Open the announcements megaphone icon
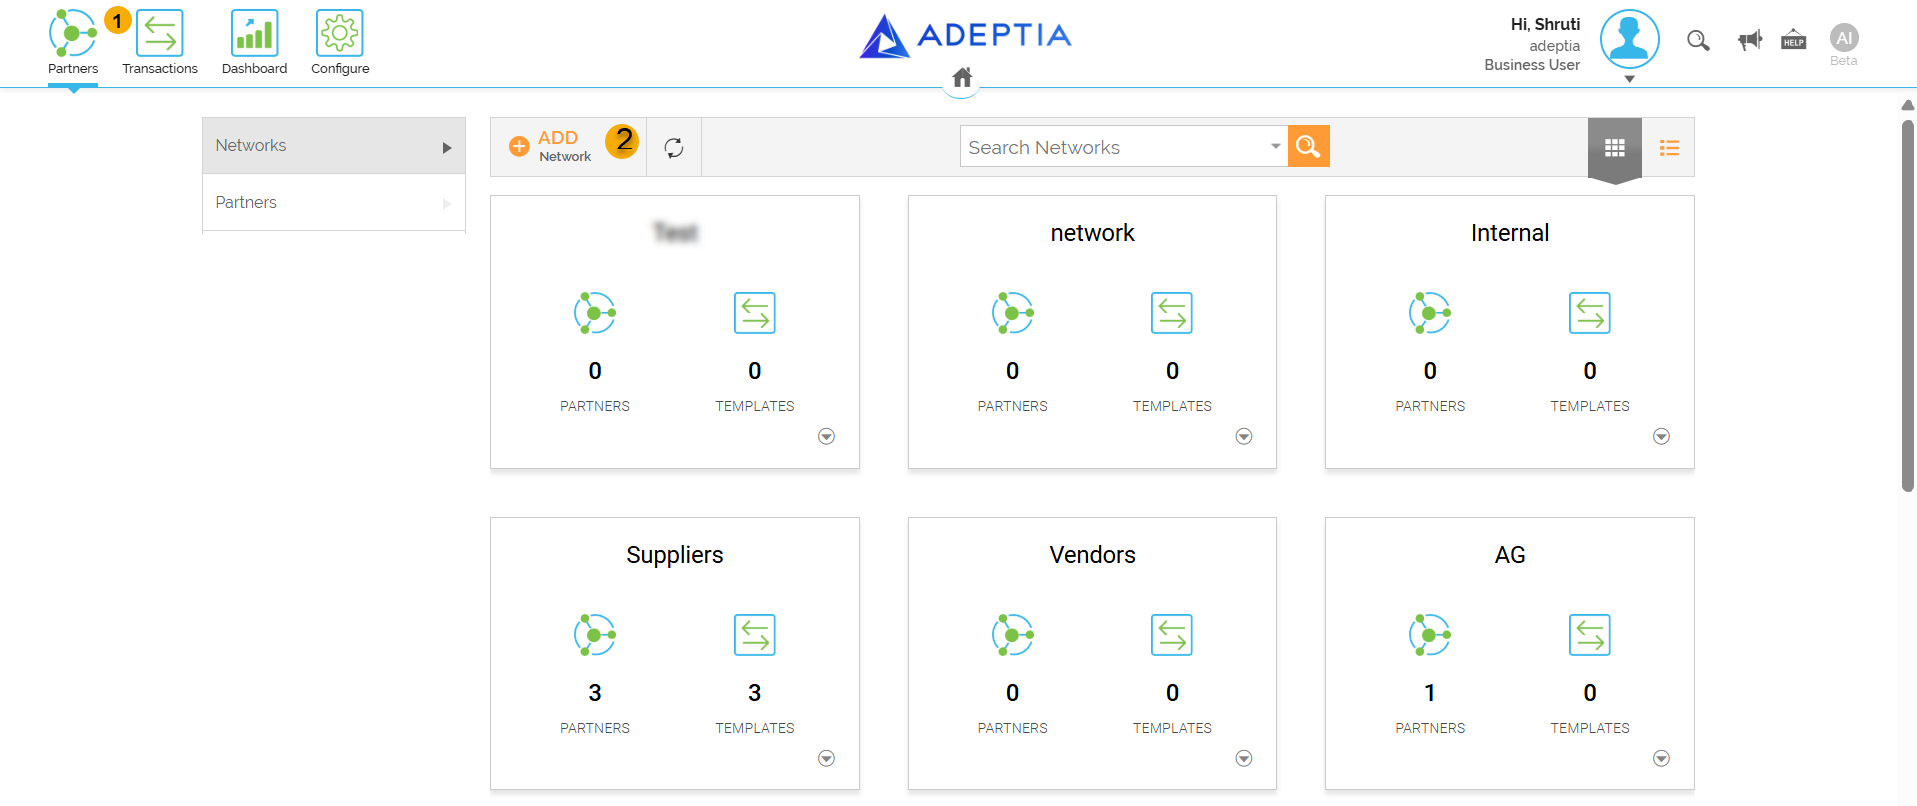 tap(1750, 40)
